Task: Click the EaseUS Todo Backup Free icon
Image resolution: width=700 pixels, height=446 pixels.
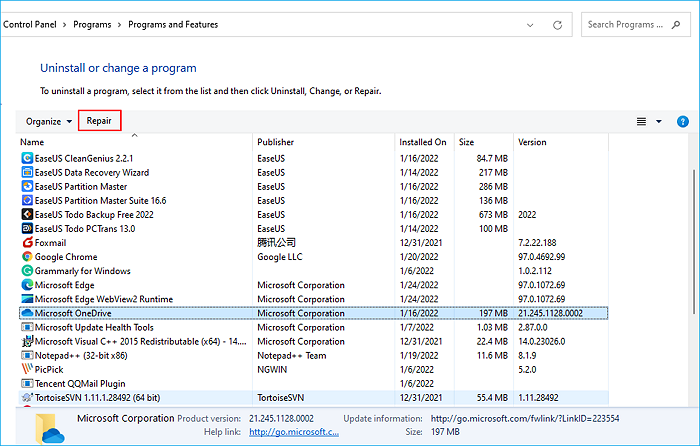Action: [x=27, y=215]
